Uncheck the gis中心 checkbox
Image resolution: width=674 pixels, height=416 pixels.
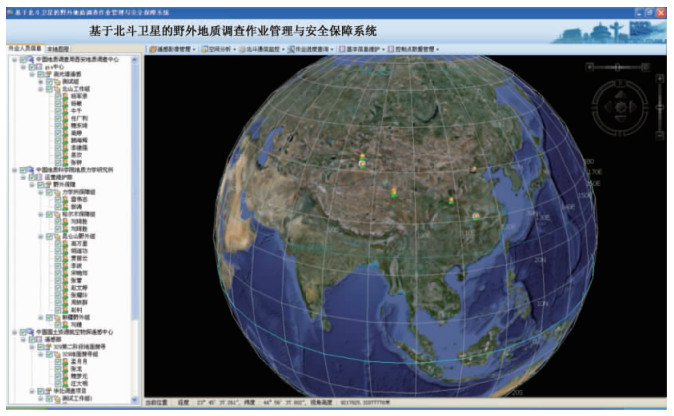click(32, 67)
